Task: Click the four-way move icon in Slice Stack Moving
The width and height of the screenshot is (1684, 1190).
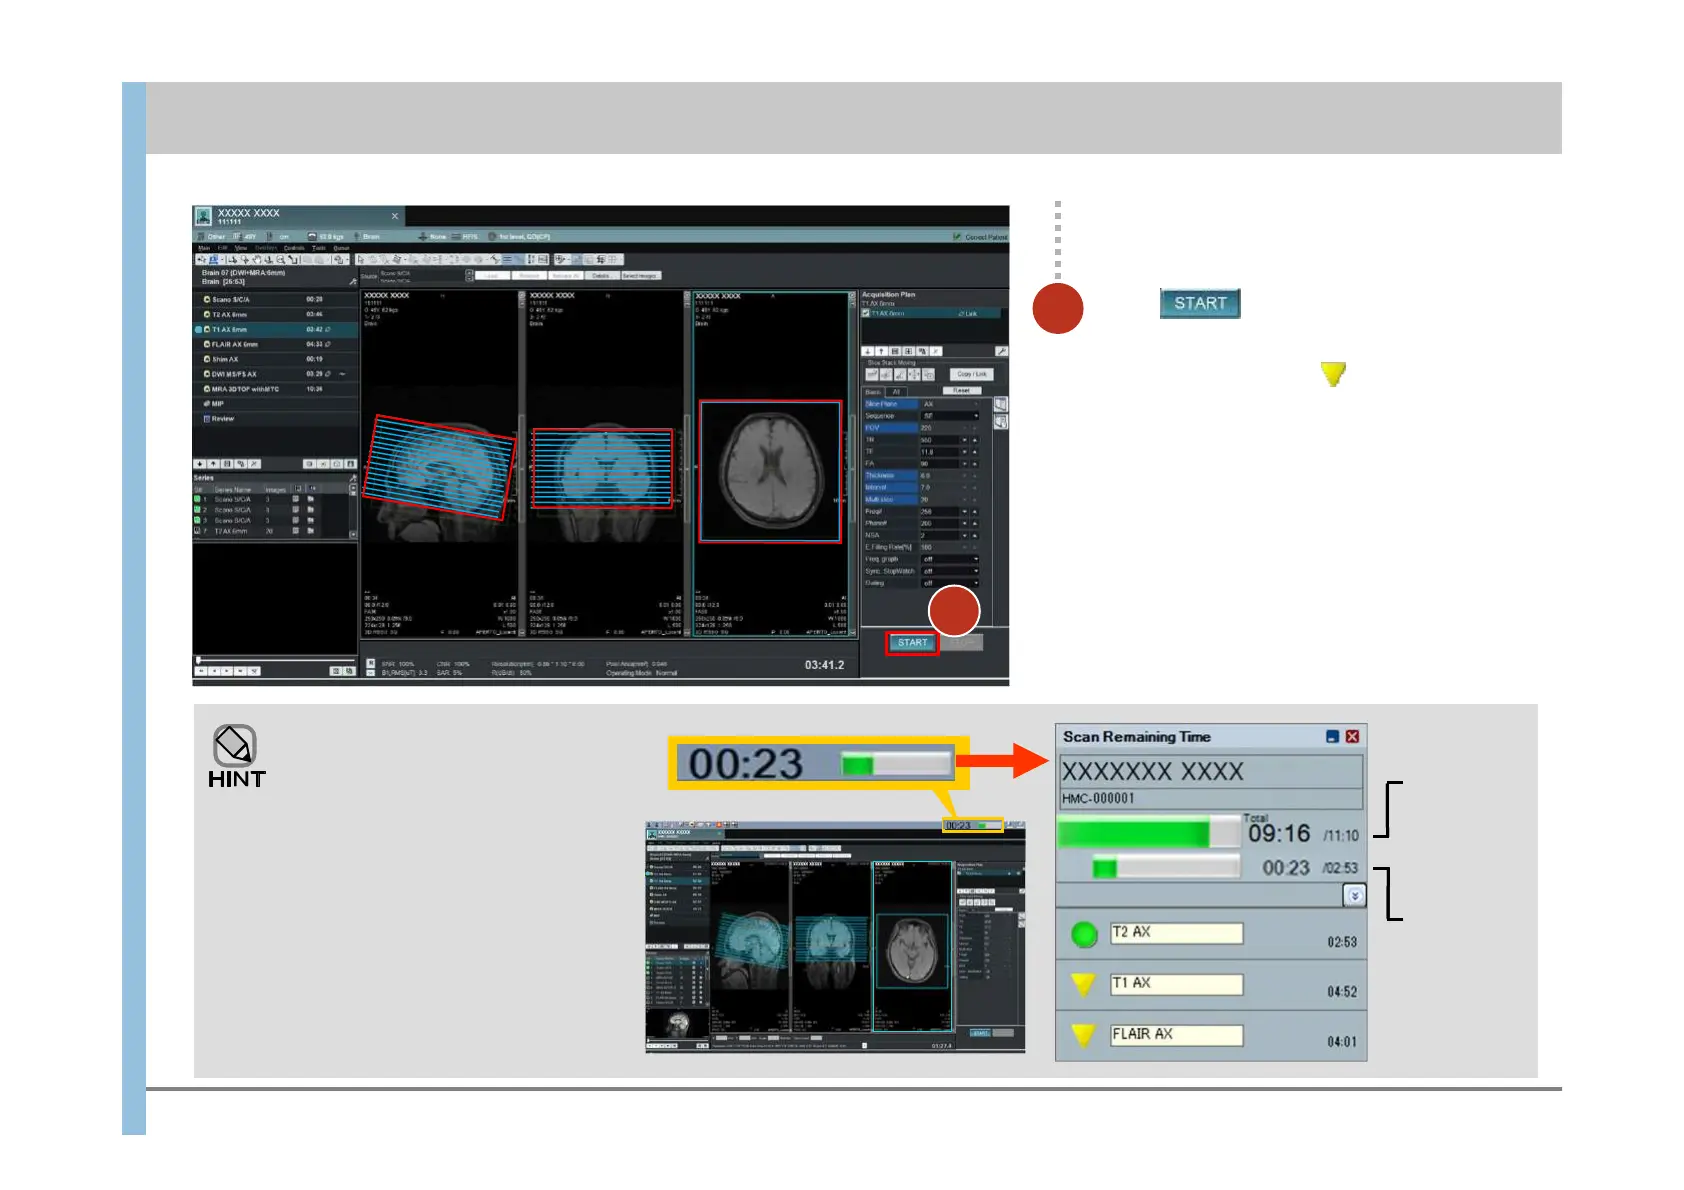Action: click(x=914, y=374)
